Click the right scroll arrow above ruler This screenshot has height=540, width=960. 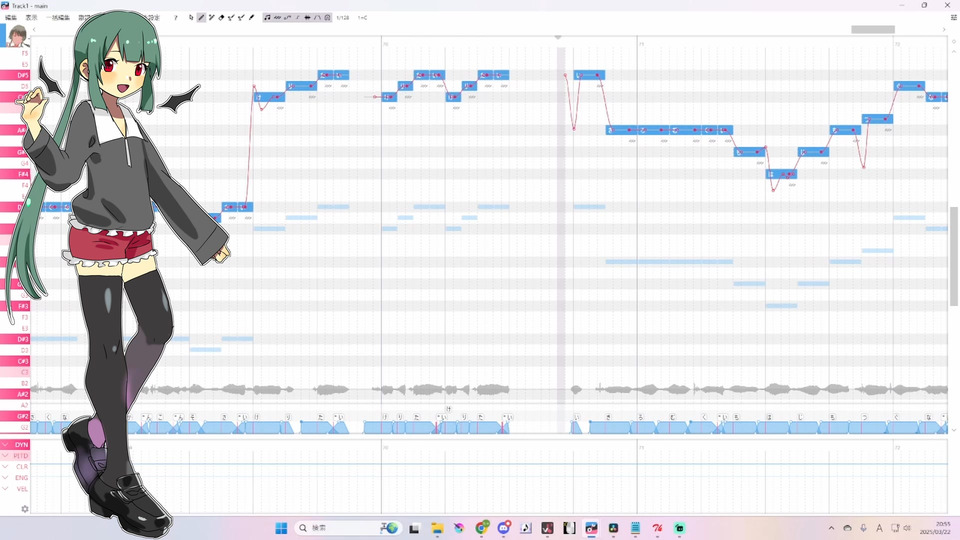[943, 29]
